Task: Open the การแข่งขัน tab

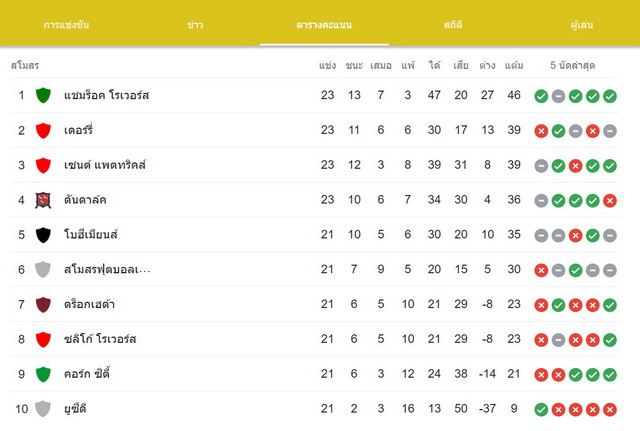Action: tap(66, 24)
